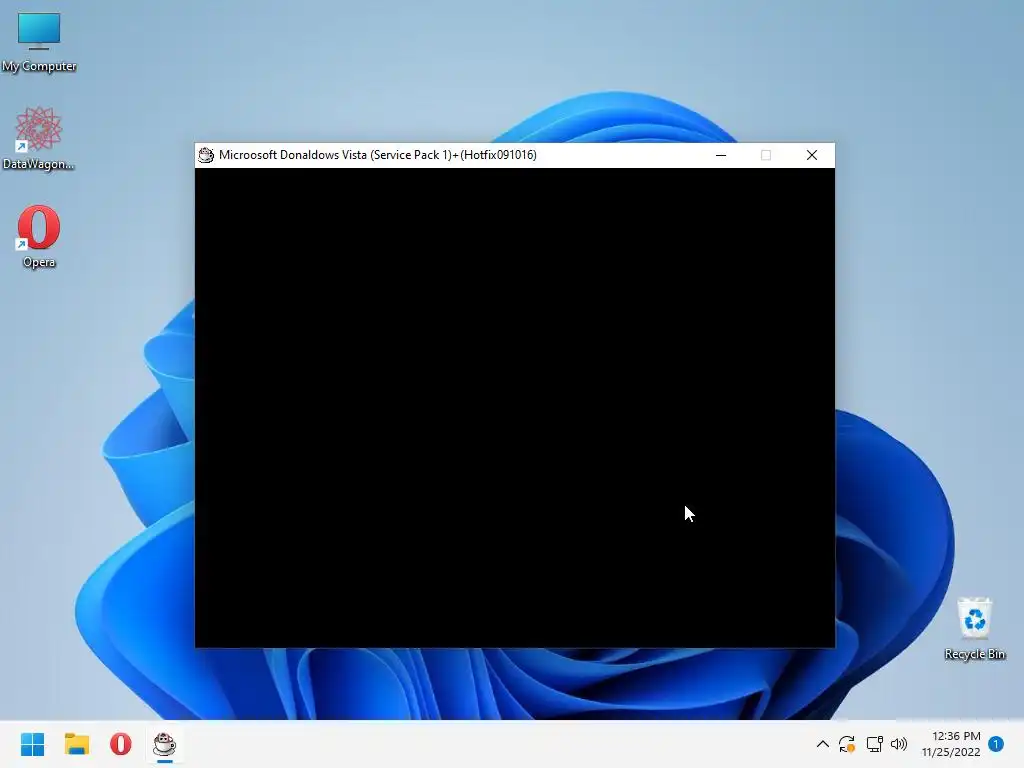The width and height of the screenshot is (1024, 768).
Task: Open the My Computer desktop icon
Action: point(39,40)
